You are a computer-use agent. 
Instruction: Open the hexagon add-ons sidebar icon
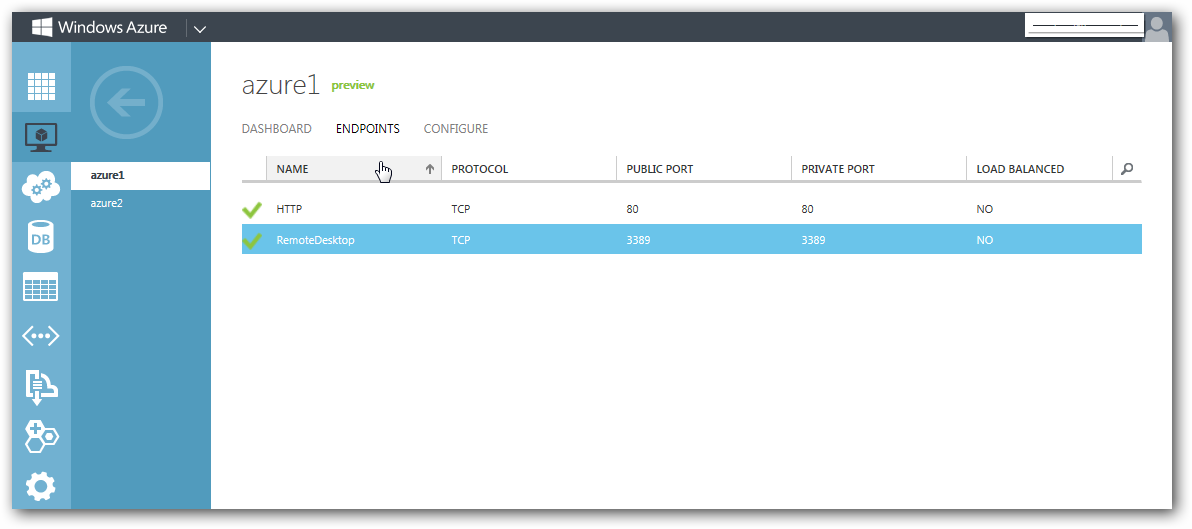(x=42, y=436)
